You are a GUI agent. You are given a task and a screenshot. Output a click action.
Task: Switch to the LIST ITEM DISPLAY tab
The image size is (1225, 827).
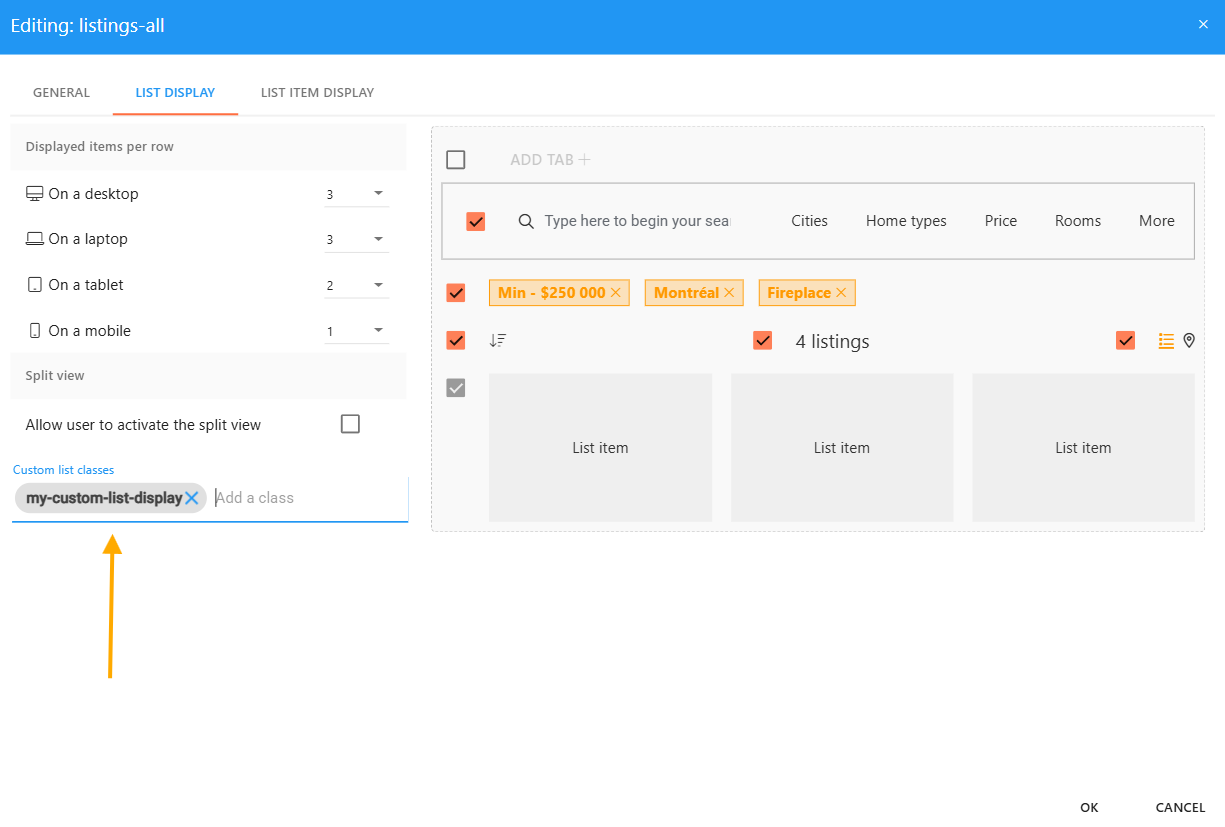(x=317, y=93)
